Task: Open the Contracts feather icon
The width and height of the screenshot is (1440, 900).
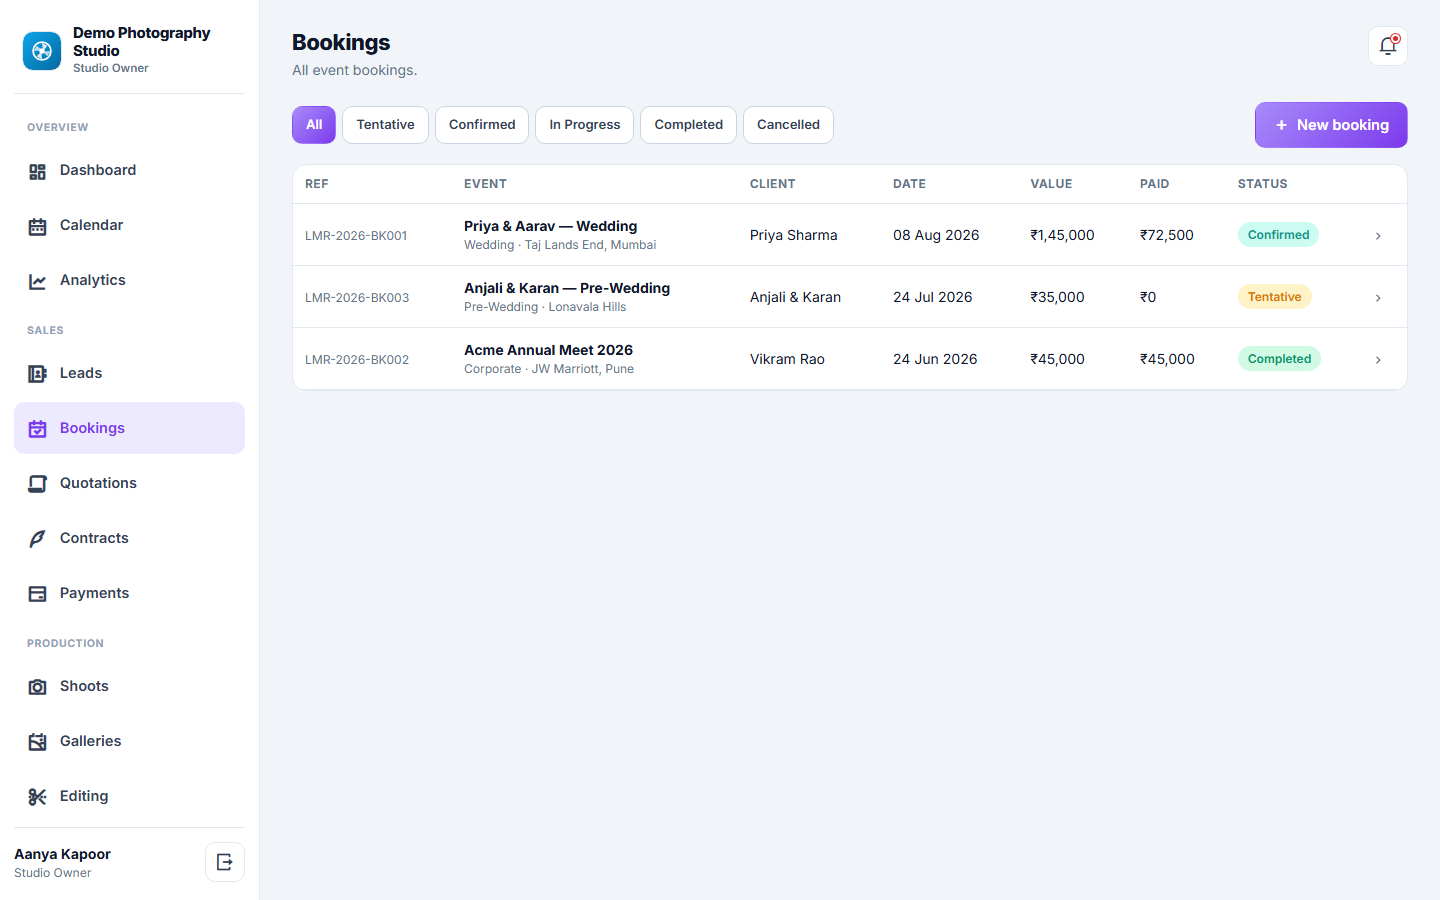Action: click(37, 539)
